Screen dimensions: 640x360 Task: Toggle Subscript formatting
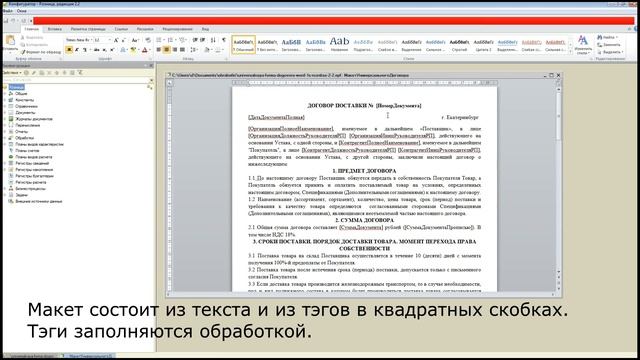(x=104, y=50)
